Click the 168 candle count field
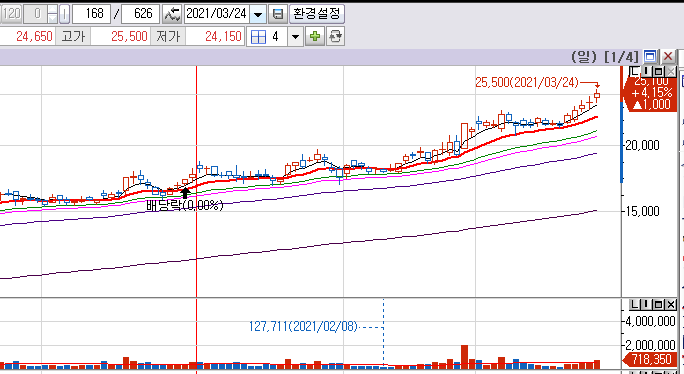This screenshot has width=684, height=374. (92, 14)
